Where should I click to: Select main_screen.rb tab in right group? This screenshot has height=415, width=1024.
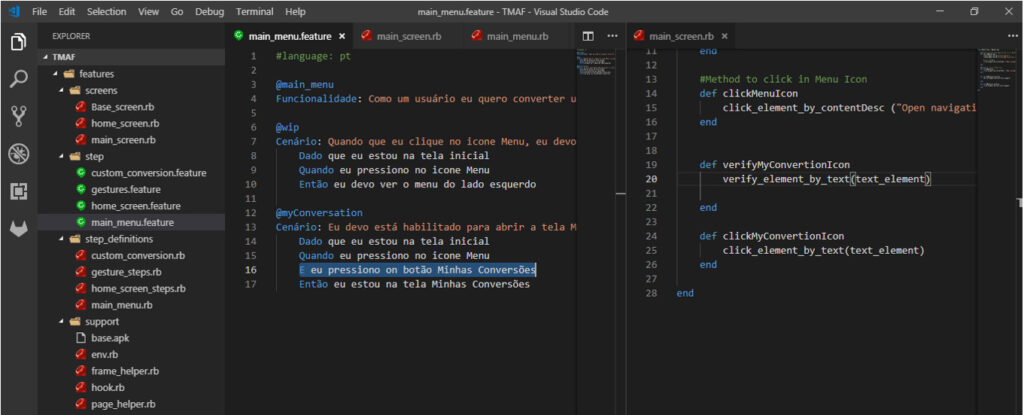[x=681, y=36]
